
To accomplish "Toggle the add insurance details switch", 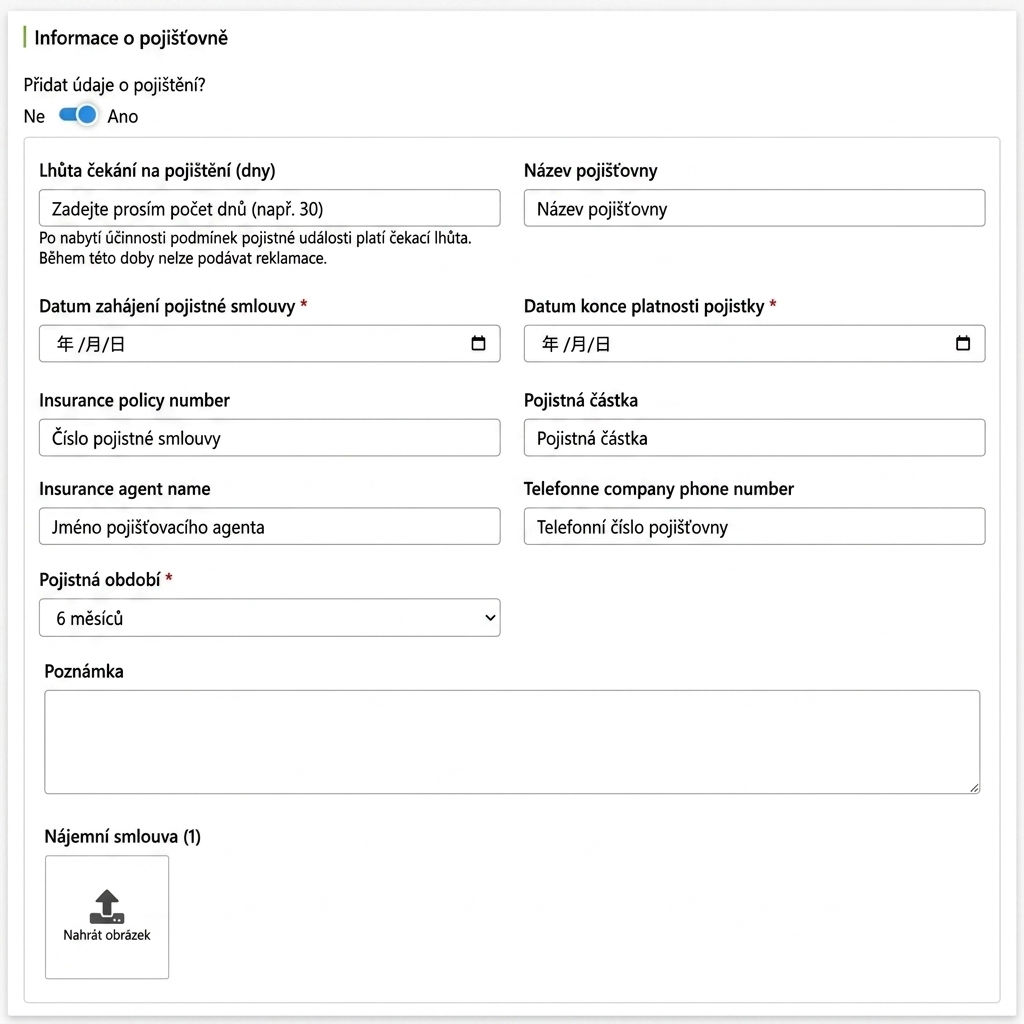I will click(x=78, y=115).
